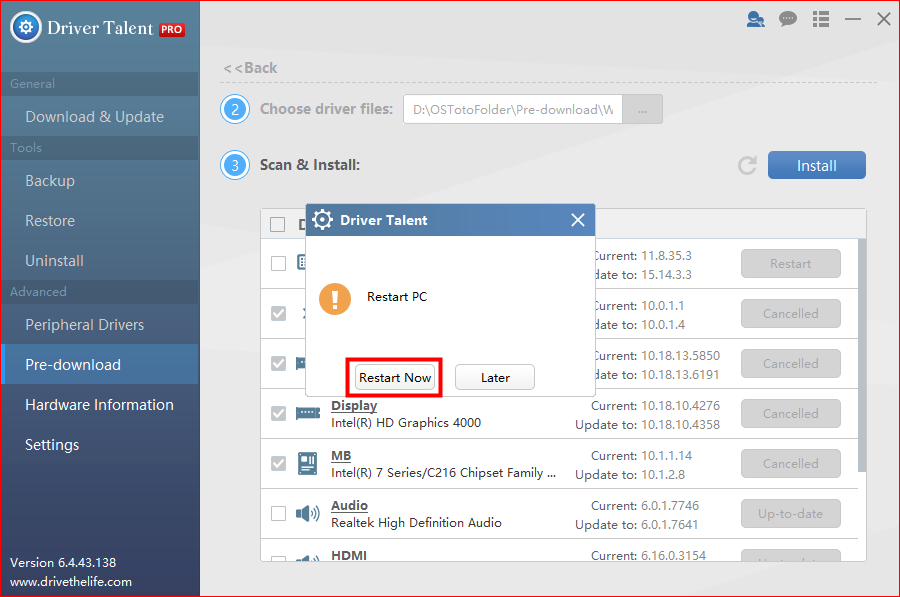Click 'Update to: 10.1.2.8' text
Image resolution: width=900 pixels, height=597 pixels.
pyautogui.click(x=630, y=475)
